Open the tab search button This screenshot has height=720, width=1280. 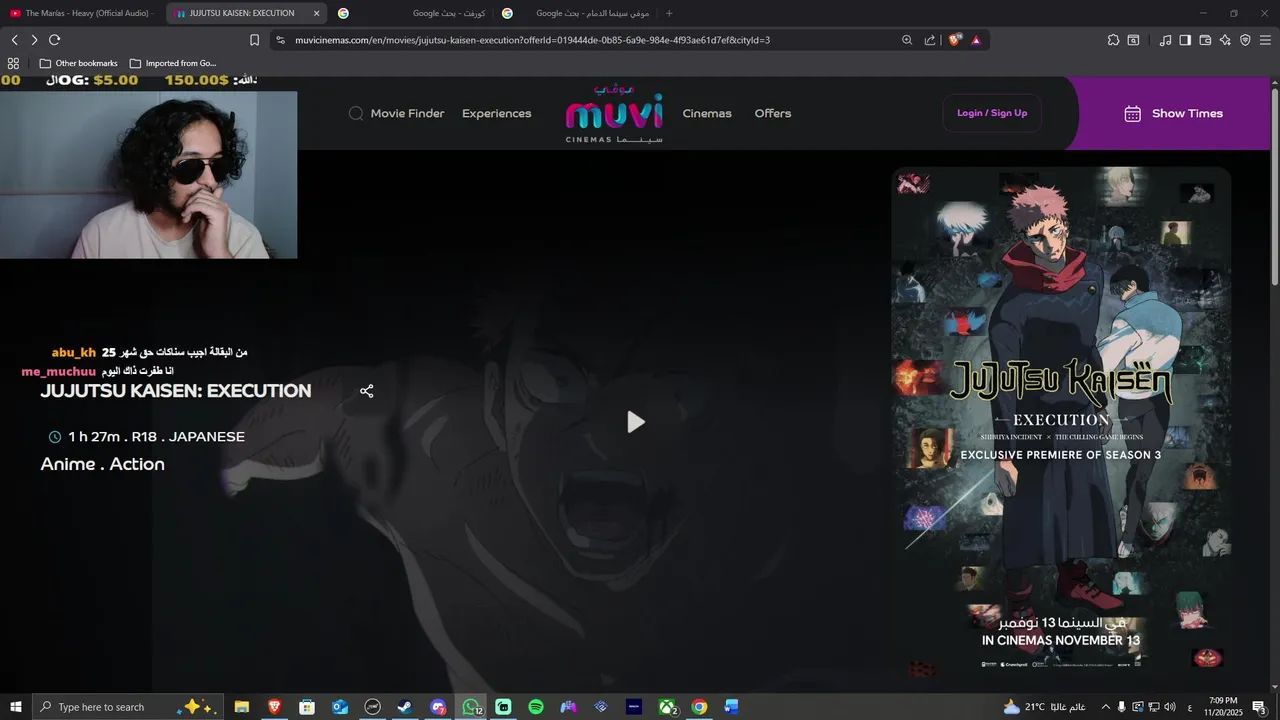(x=1133, y=40)
